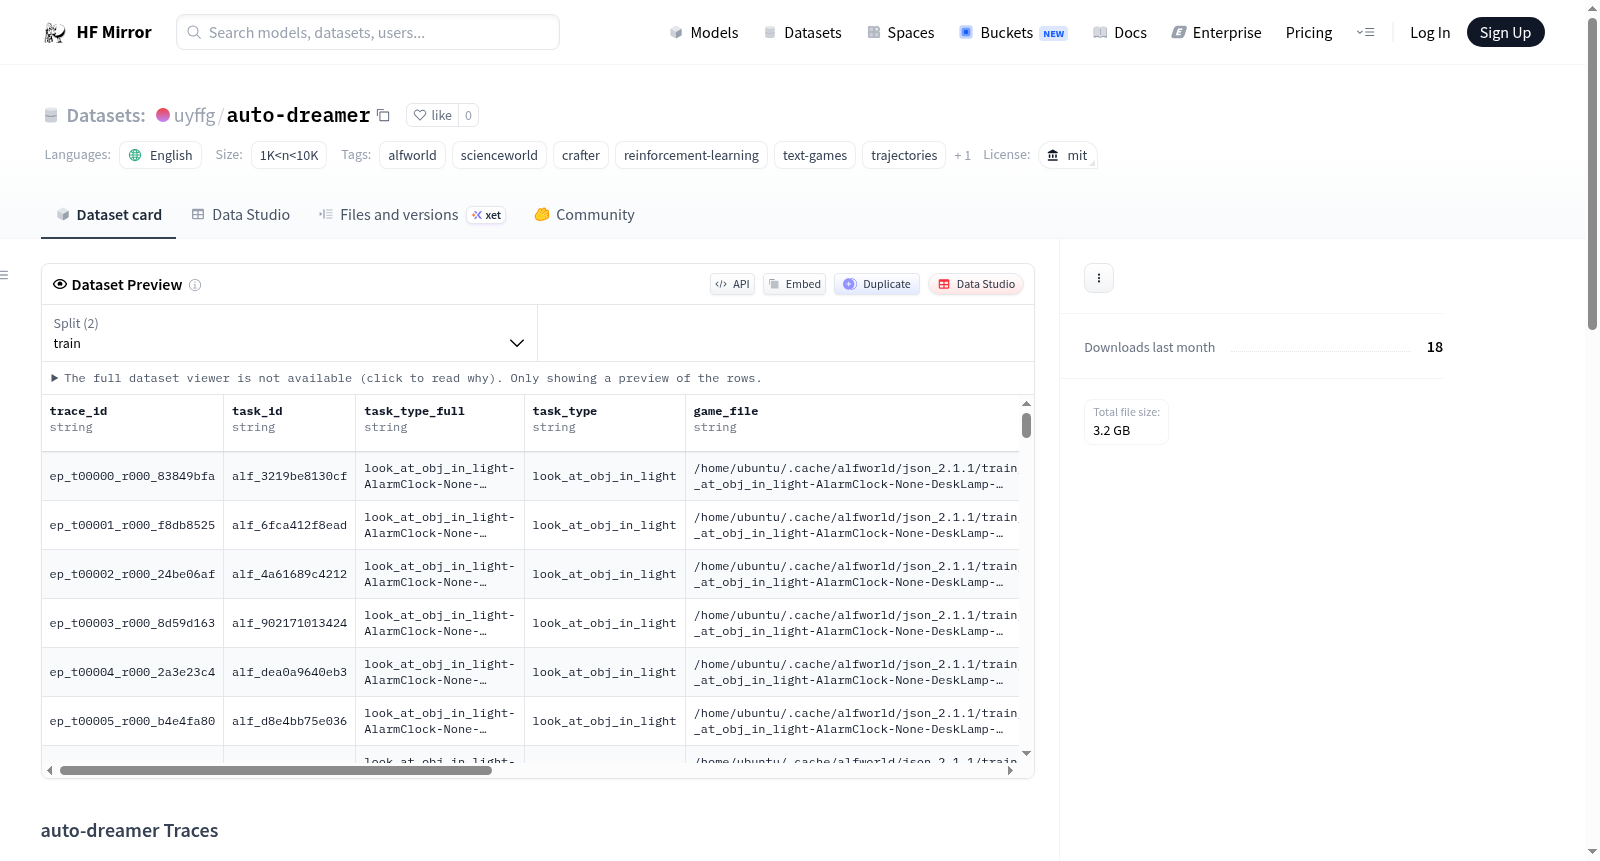Expand the full dataset viewer not available notice
The height and width of the screenshot is (861, 1600).
(407, 378)
